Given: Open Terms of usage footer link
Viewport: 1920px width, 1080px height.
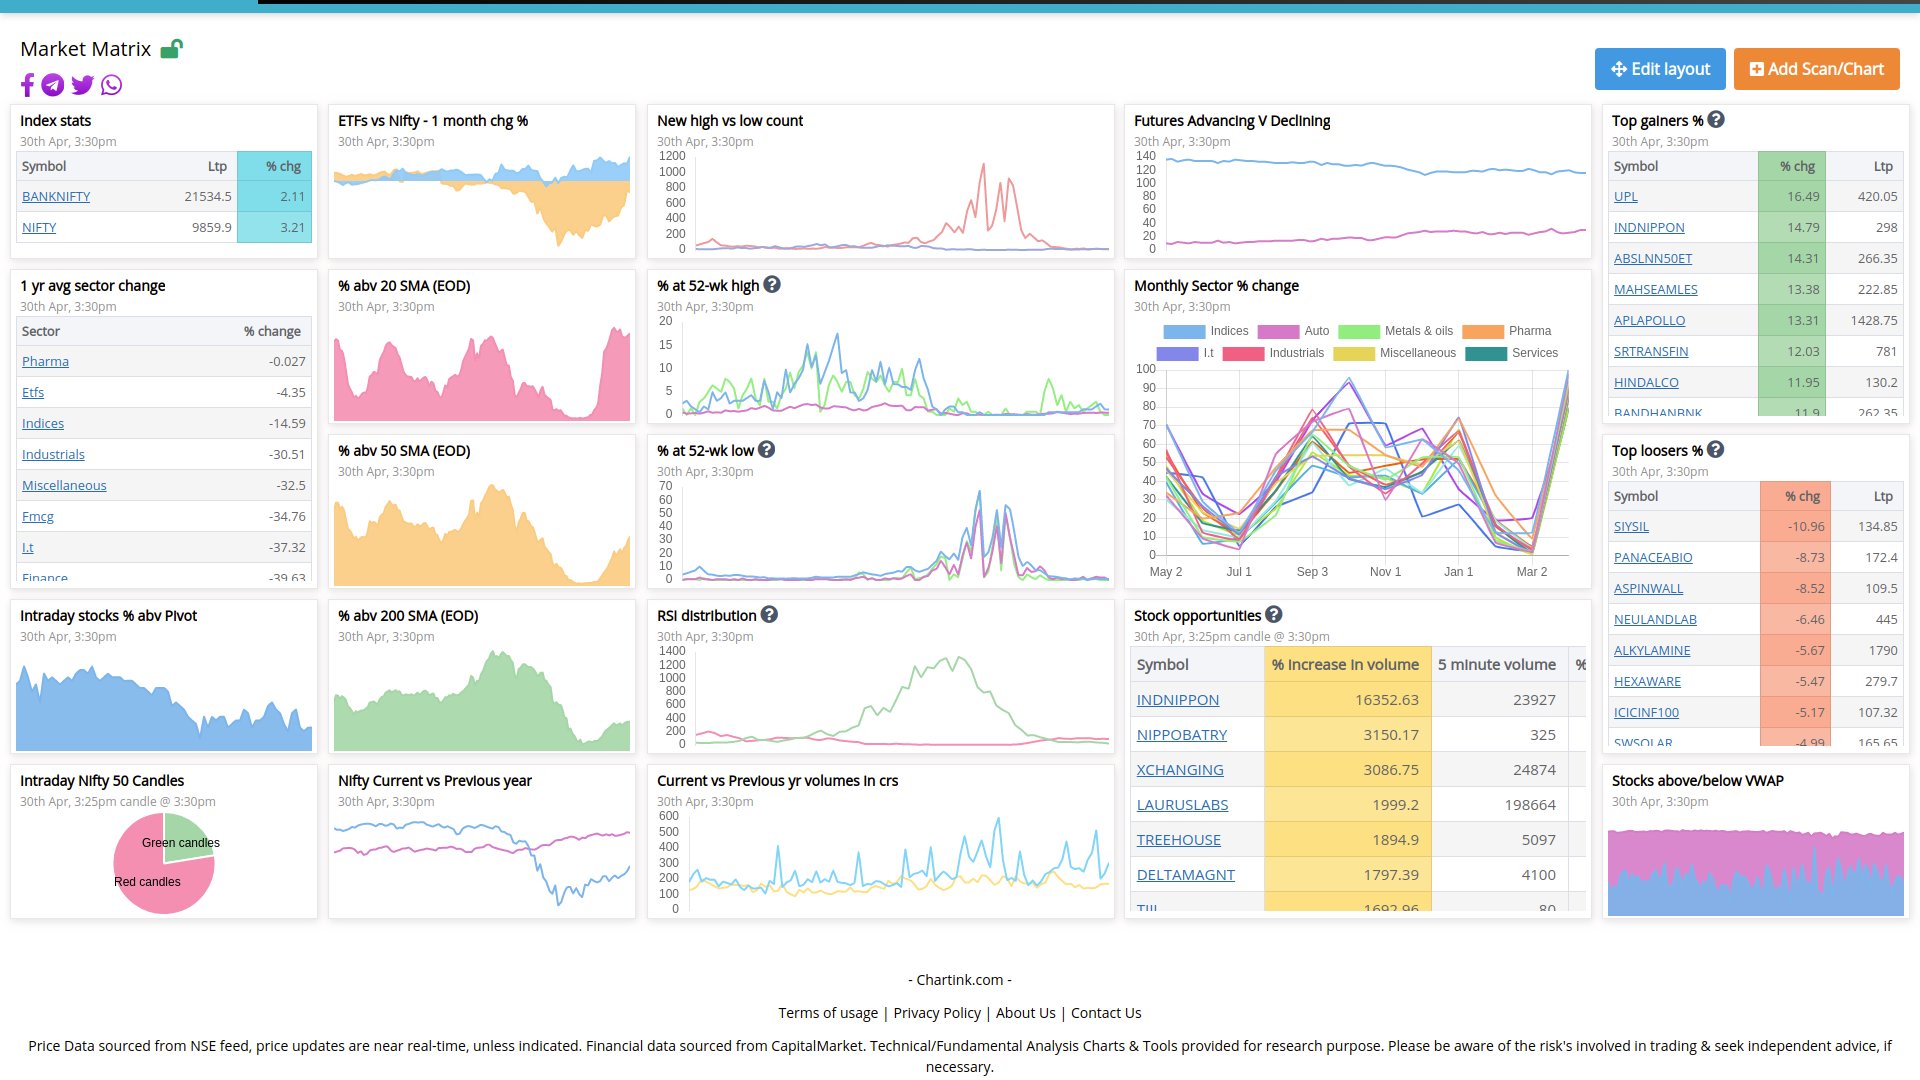Looking at the screenshot, I should 828,1013.
